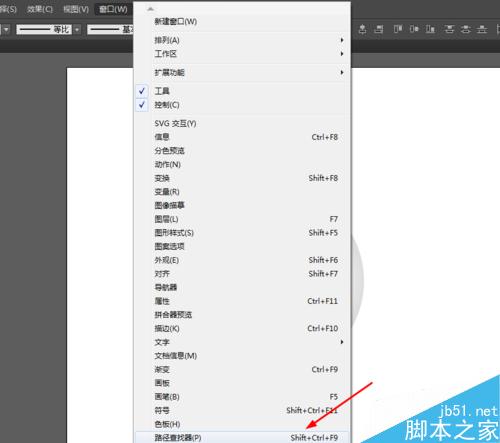Image resolution: width=500 pixels, height=443 pixels.
Task: Choose 新建窗口(W) from the menu
Action: [242, 21]
